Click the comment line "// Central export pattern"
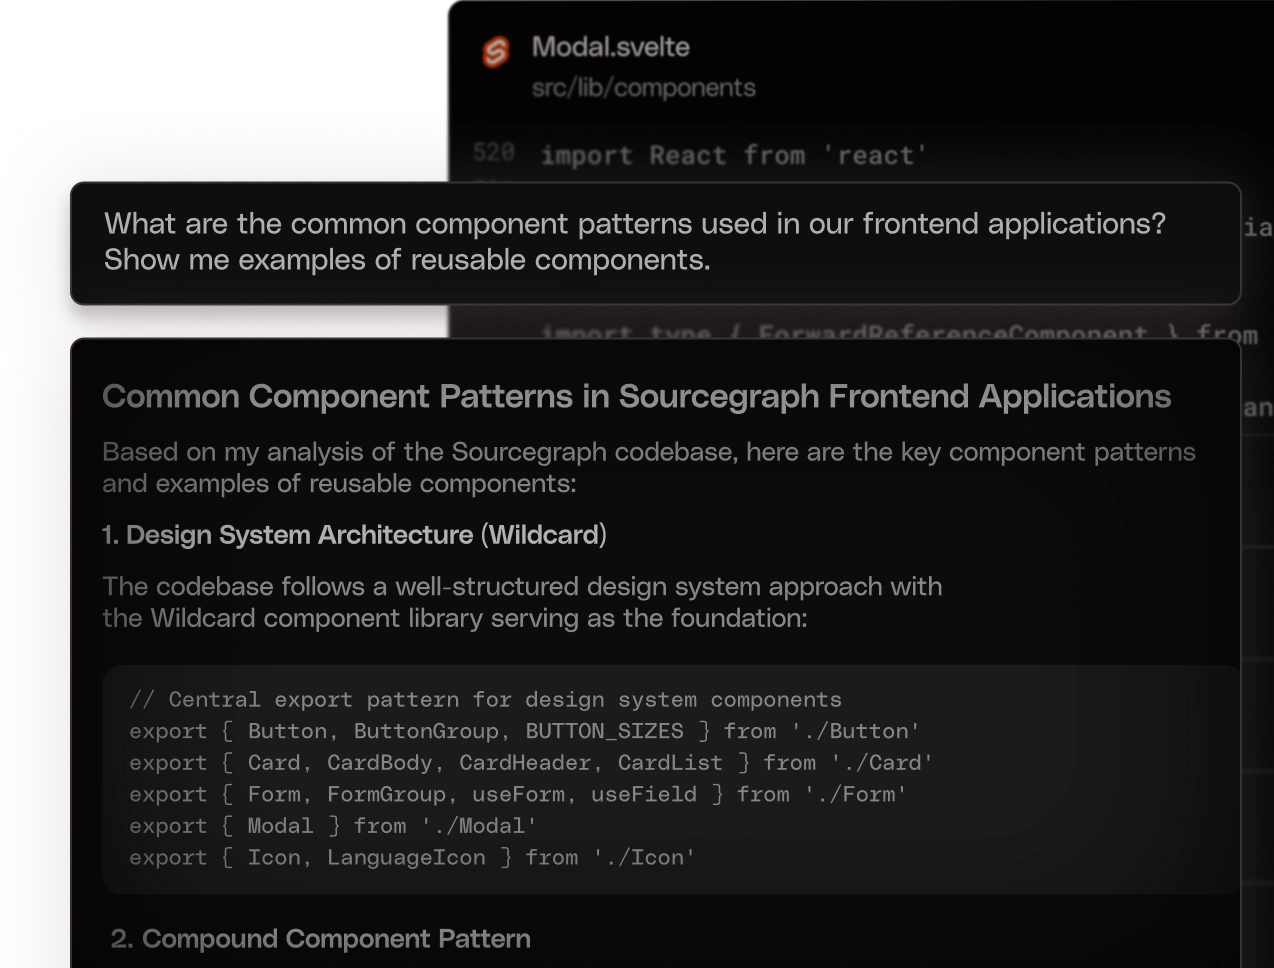Viewport: 1274px width, 968px height. [x=485, y=699]
